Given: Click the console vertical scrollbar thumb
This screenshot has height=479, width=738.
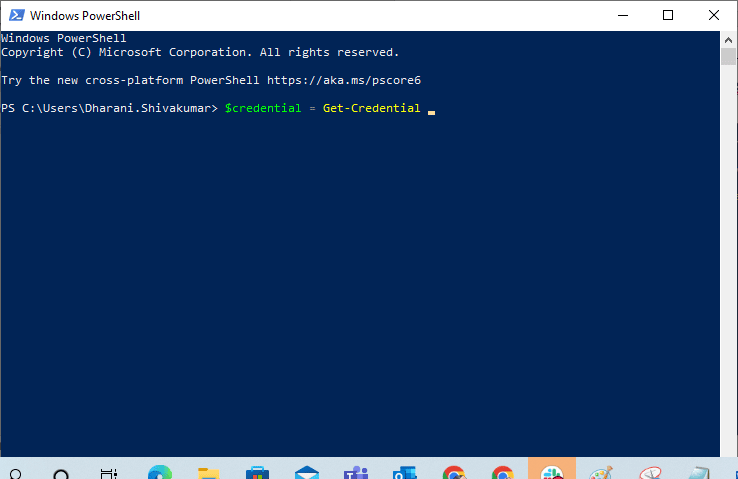Looking at the screenshot, I should tap(728, 56).
